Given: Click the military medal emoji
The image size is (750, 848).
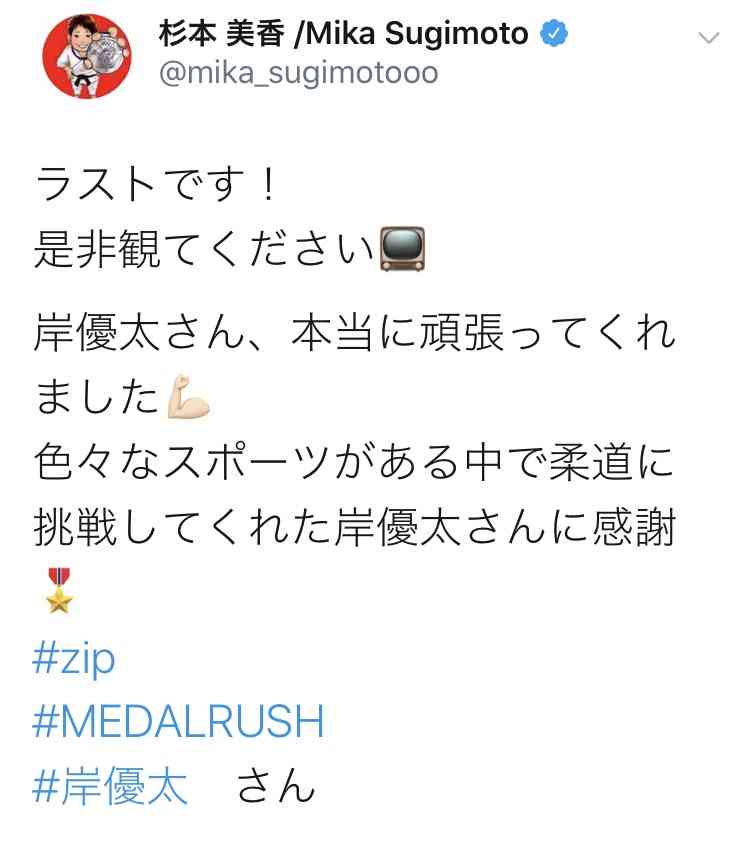Looking at the screenshot, I should point(59,591).
